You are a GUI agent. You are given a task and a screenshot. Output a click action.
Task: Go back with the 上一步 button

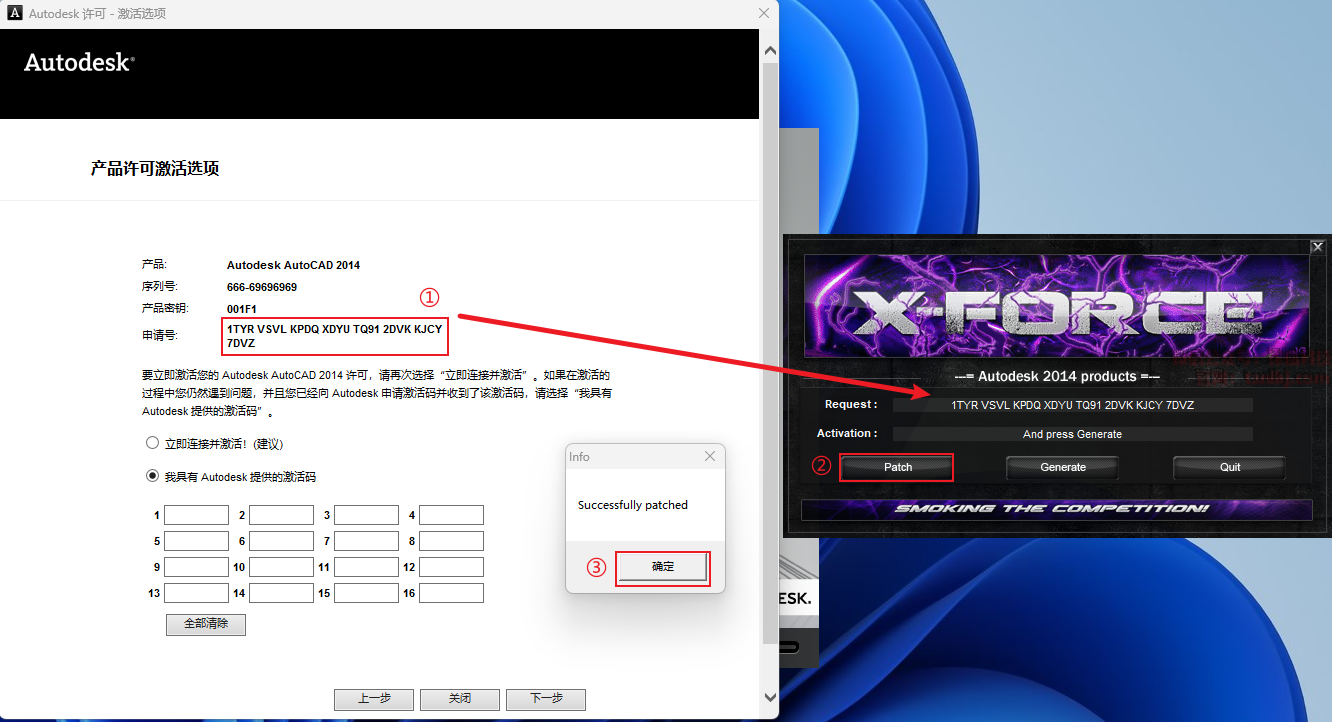coord(374,699)
